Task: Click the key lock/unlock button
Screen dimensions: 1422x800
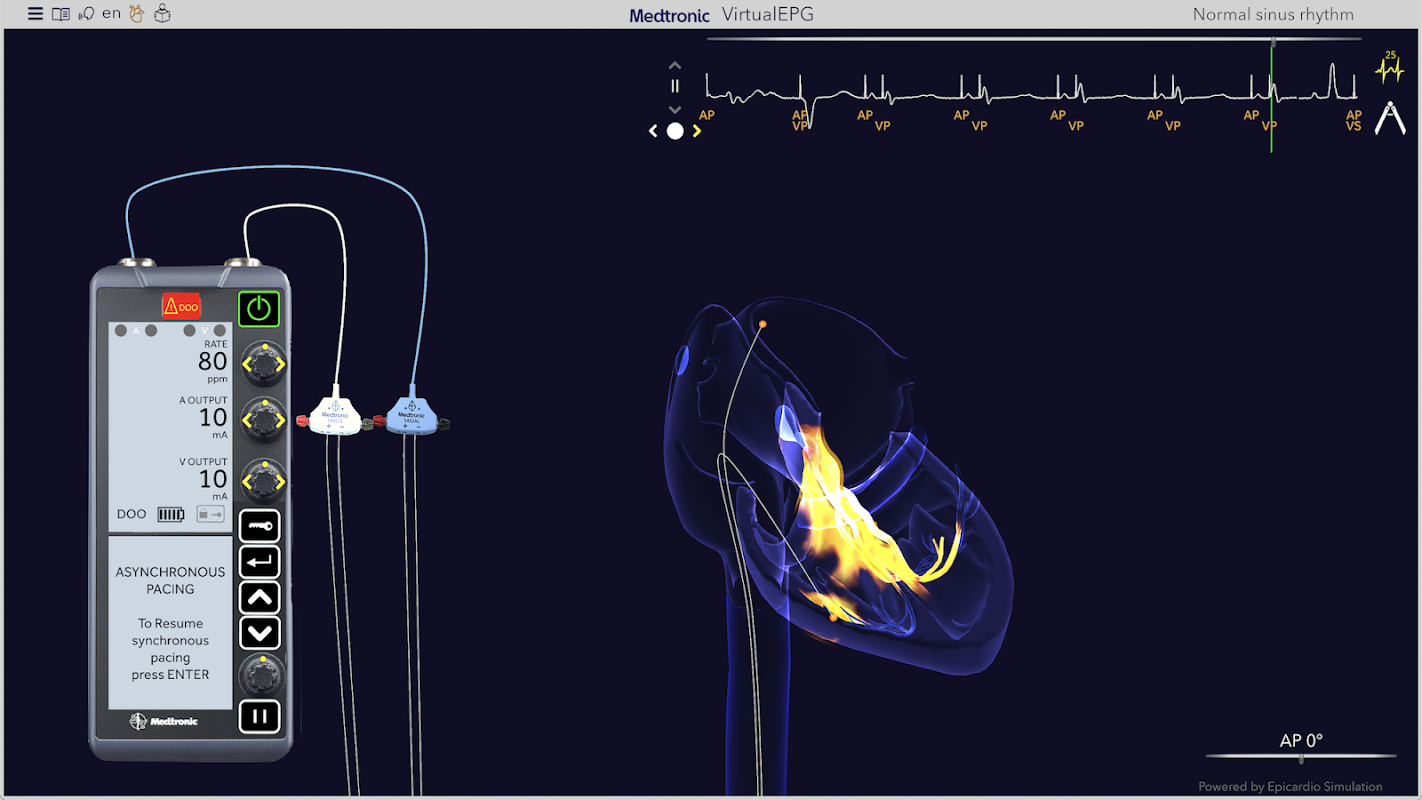Action: 260,526
